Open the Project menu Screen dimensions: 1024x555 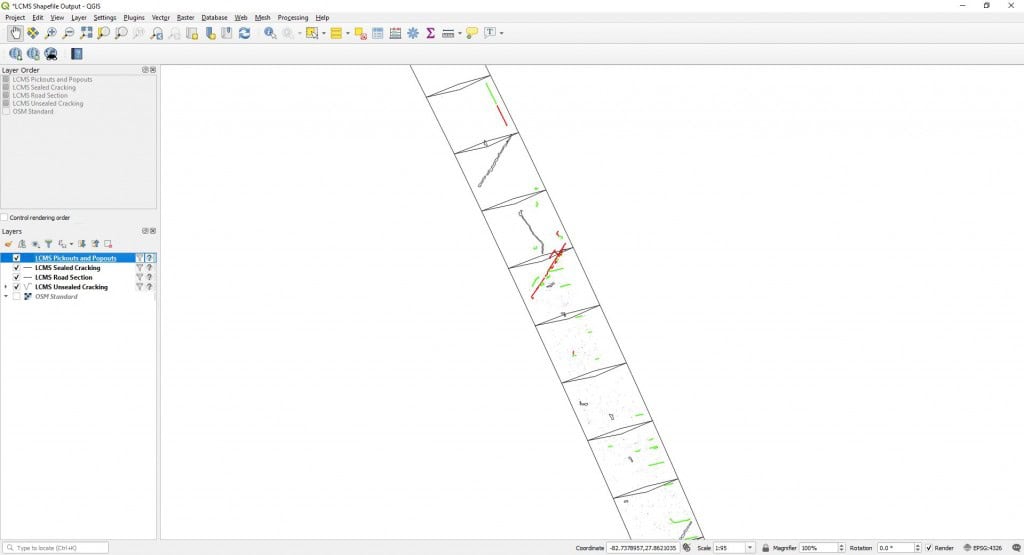pos(15,18)
